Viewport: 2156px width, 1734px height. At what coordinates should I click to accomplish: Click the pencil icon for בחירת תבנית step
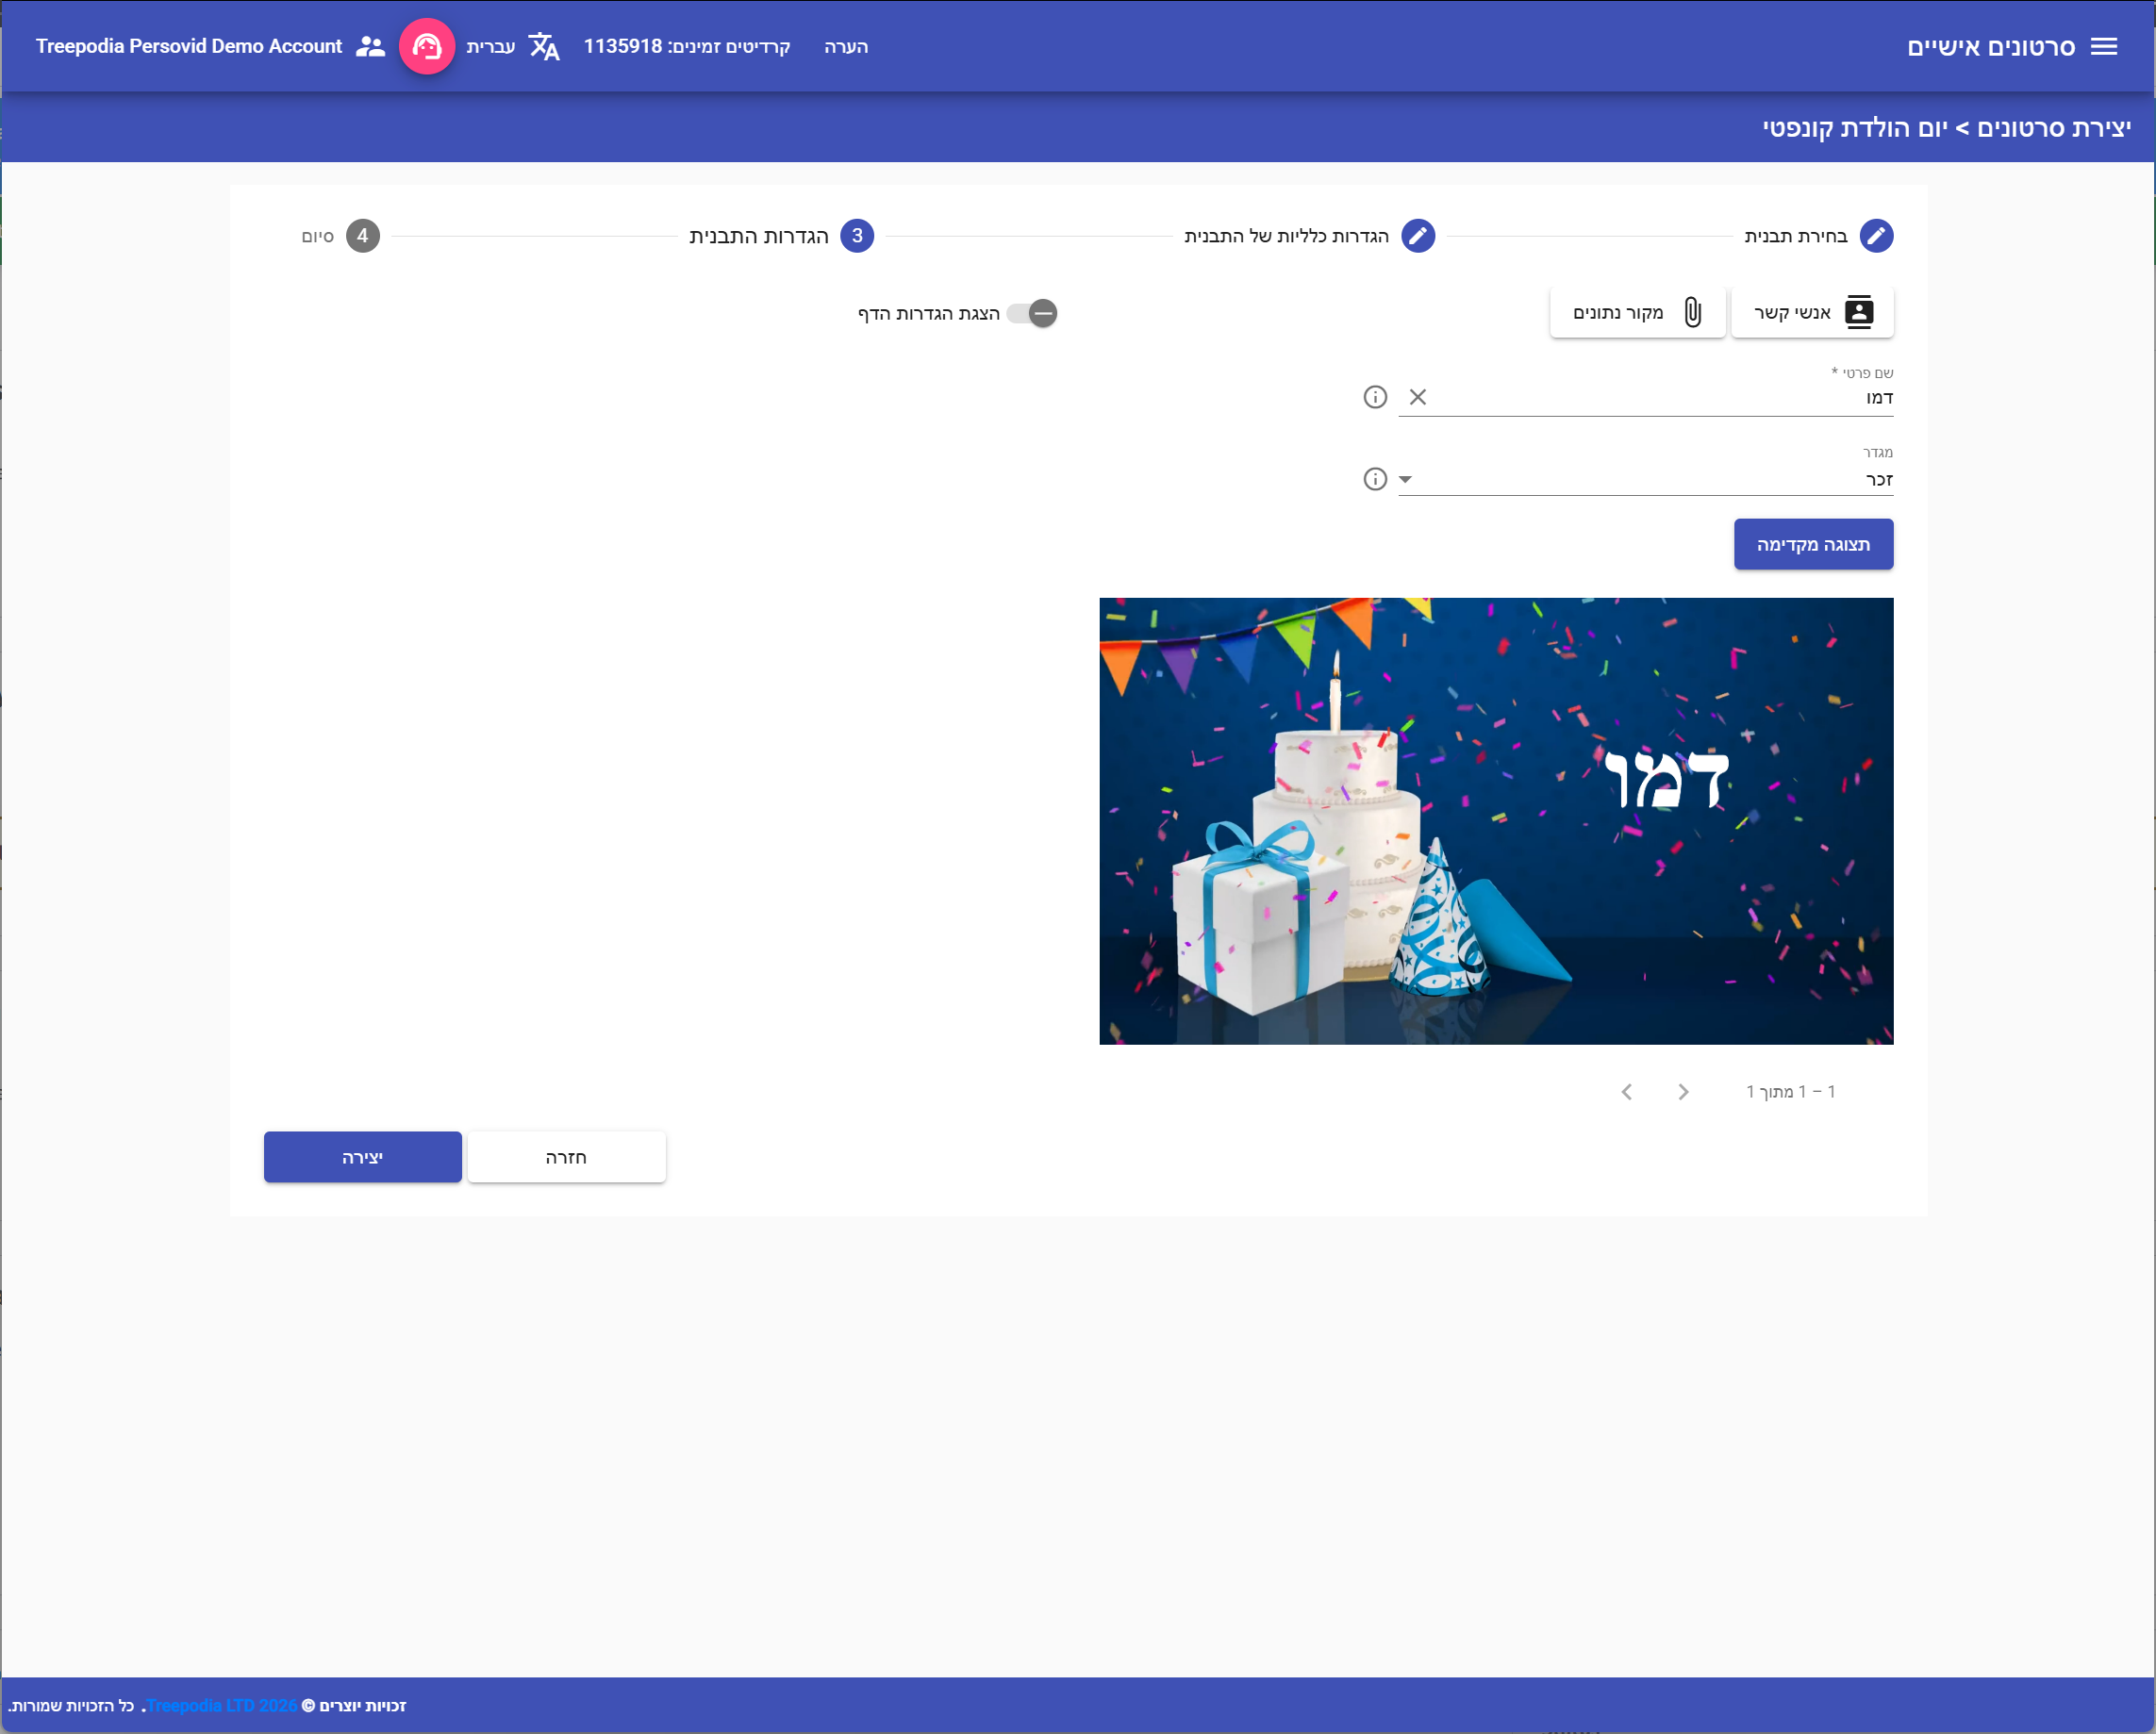(1876, 236)
